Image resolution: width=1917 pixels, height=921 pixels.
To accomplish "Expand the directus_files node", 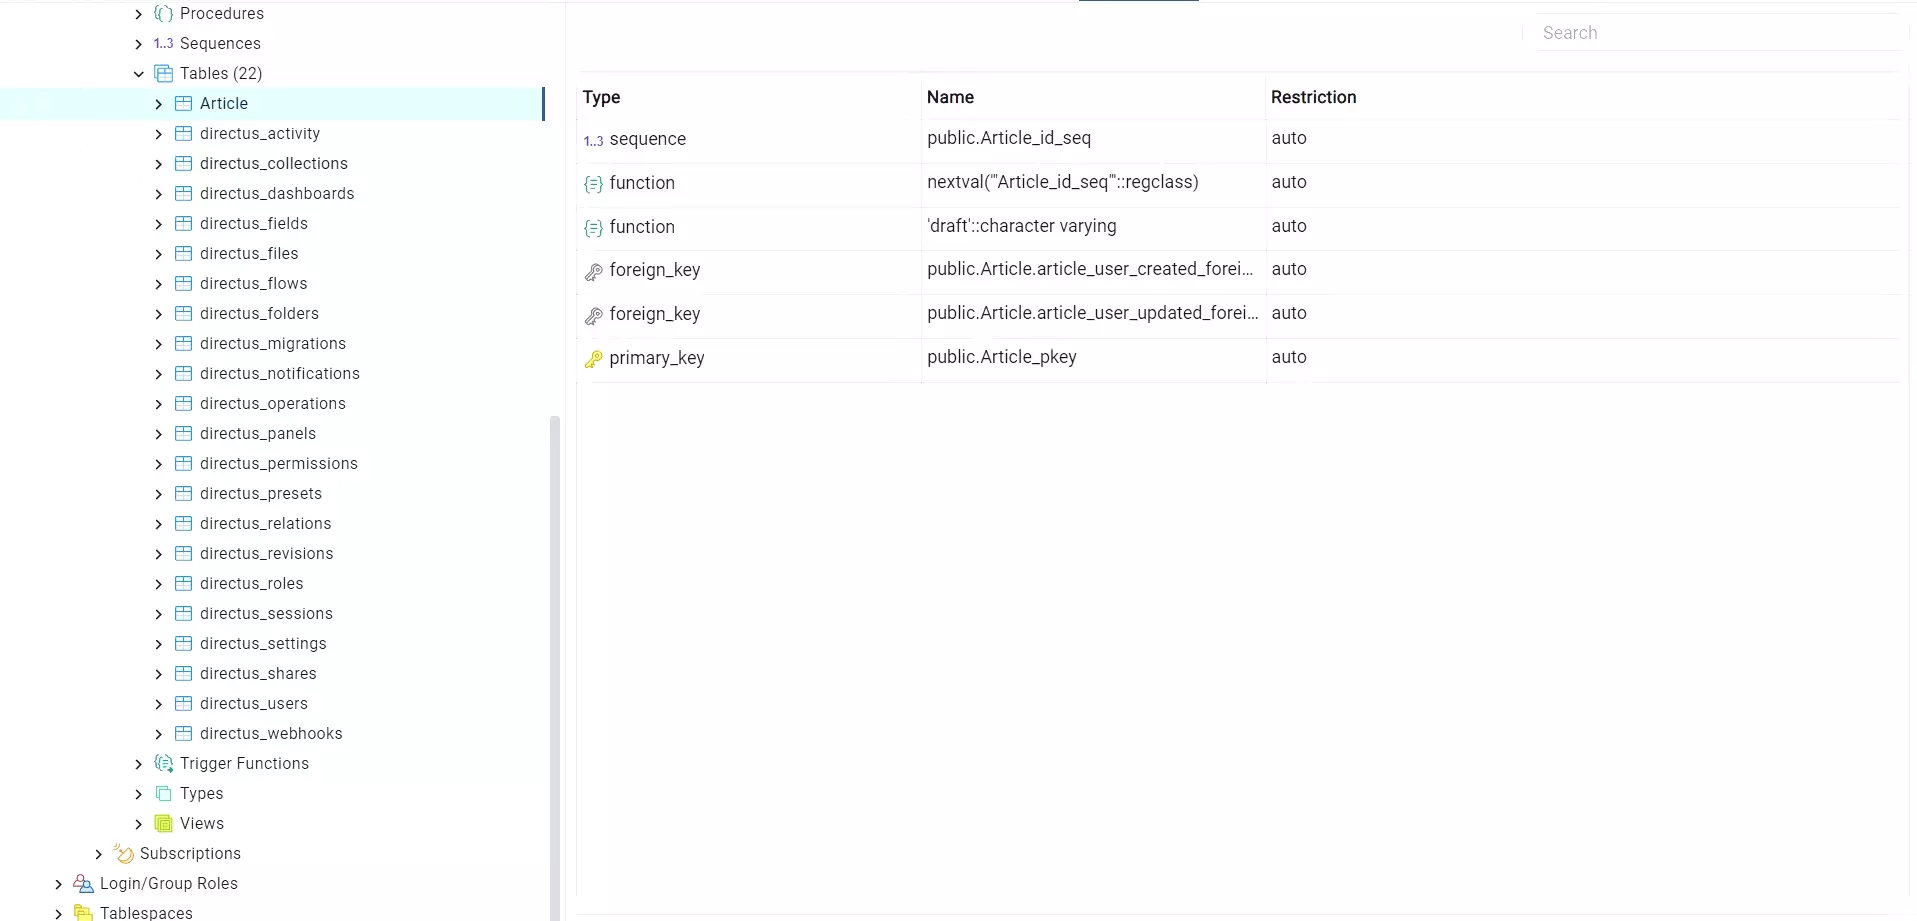I will click(158, 254).
